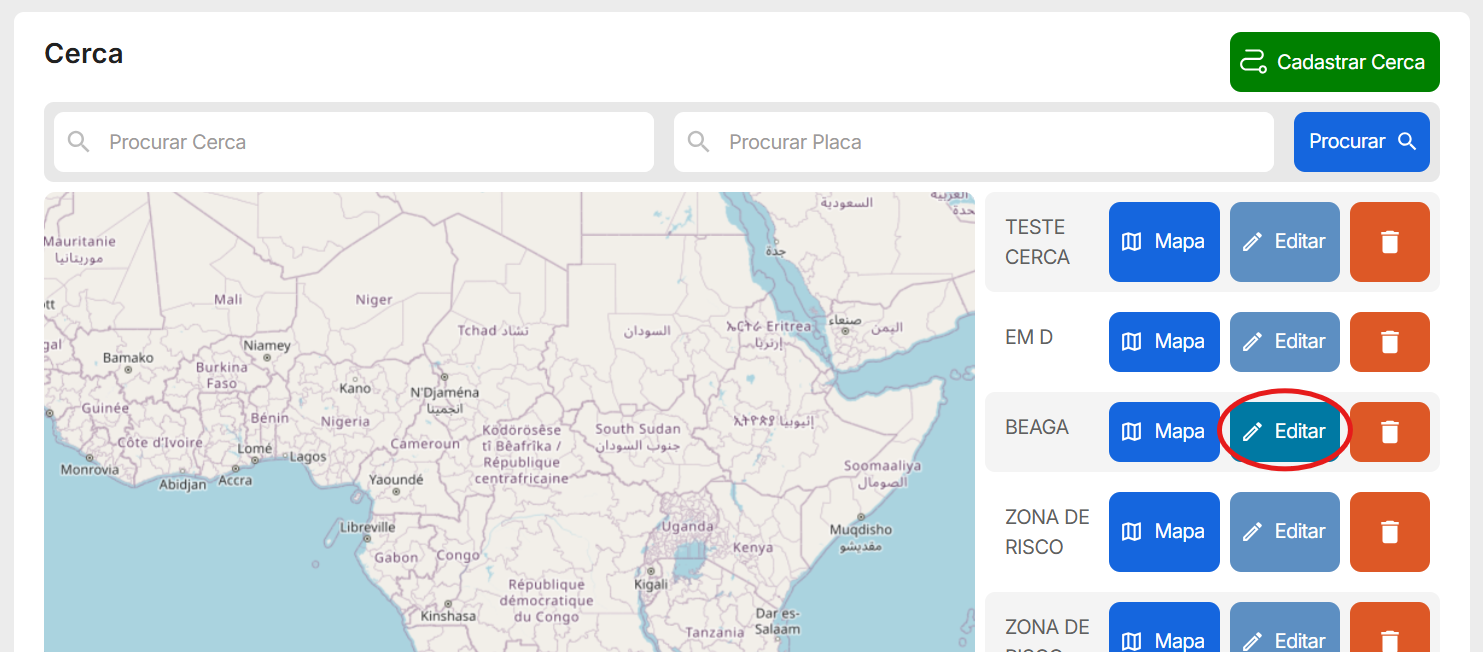Click the magnifier icon in Procurar Cerca
1483x652 pixels.
79,142
